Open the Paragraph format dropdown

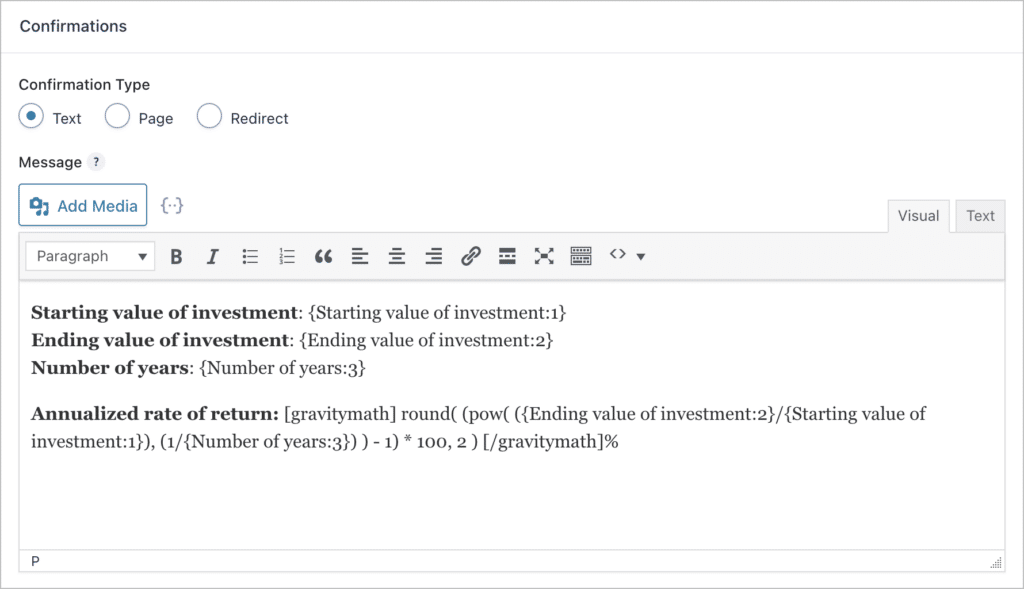(x=90, y=257)
